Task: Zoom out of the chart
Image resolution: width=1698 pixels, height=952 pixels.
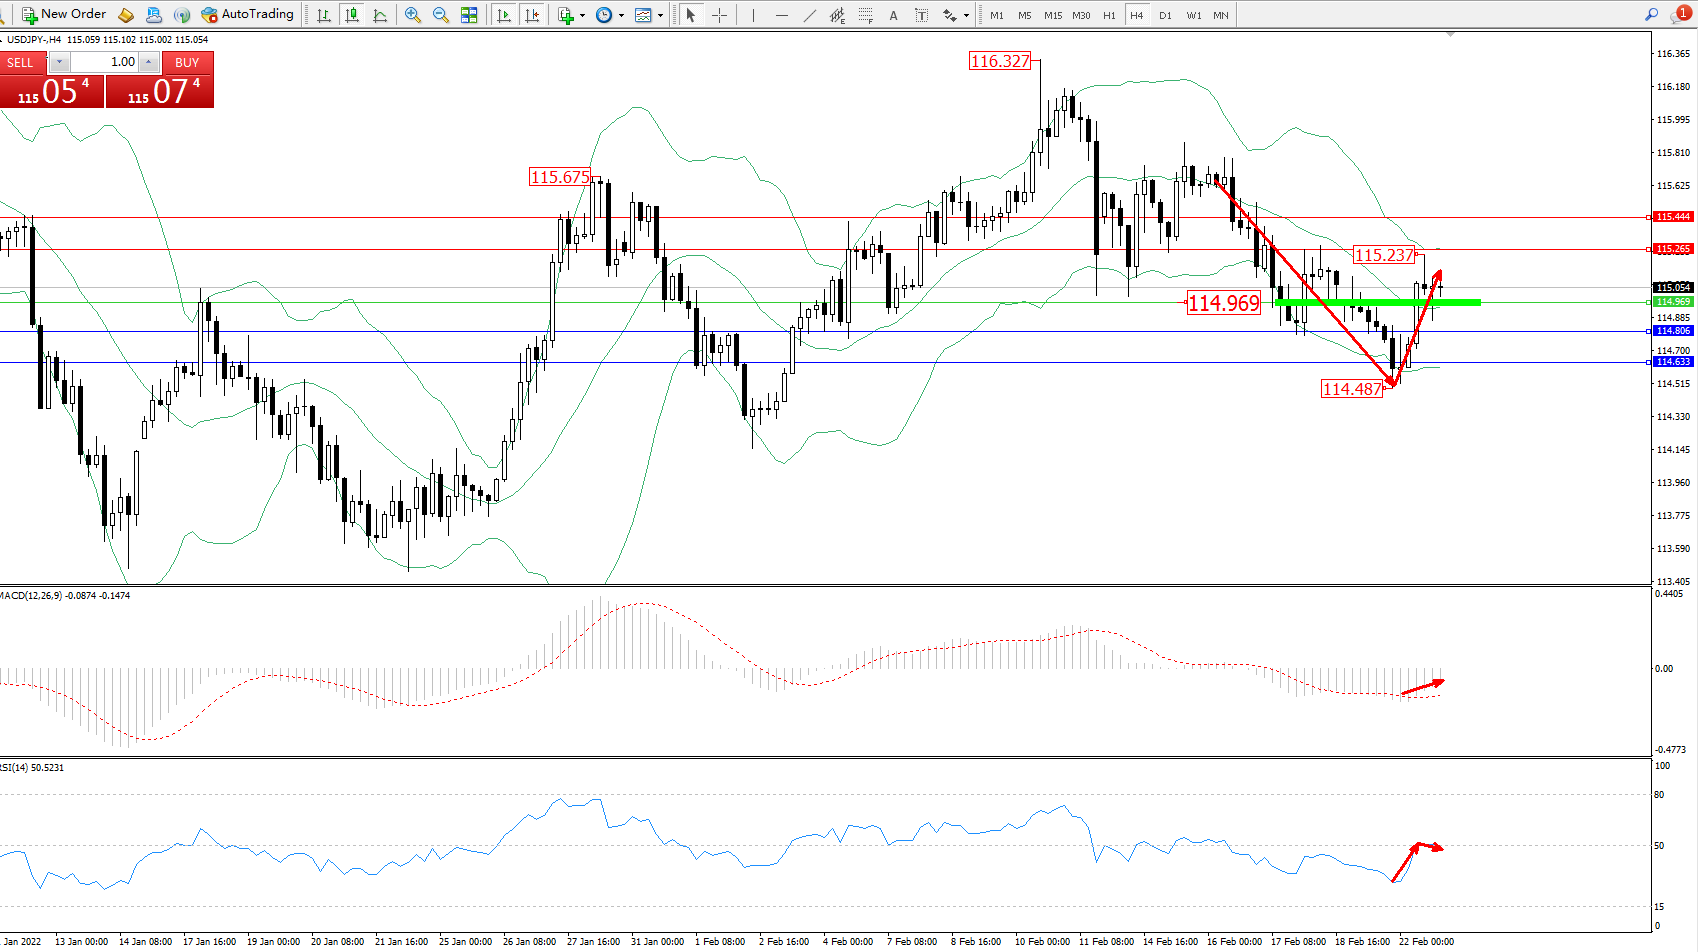Action: click(x=440, y=15)
